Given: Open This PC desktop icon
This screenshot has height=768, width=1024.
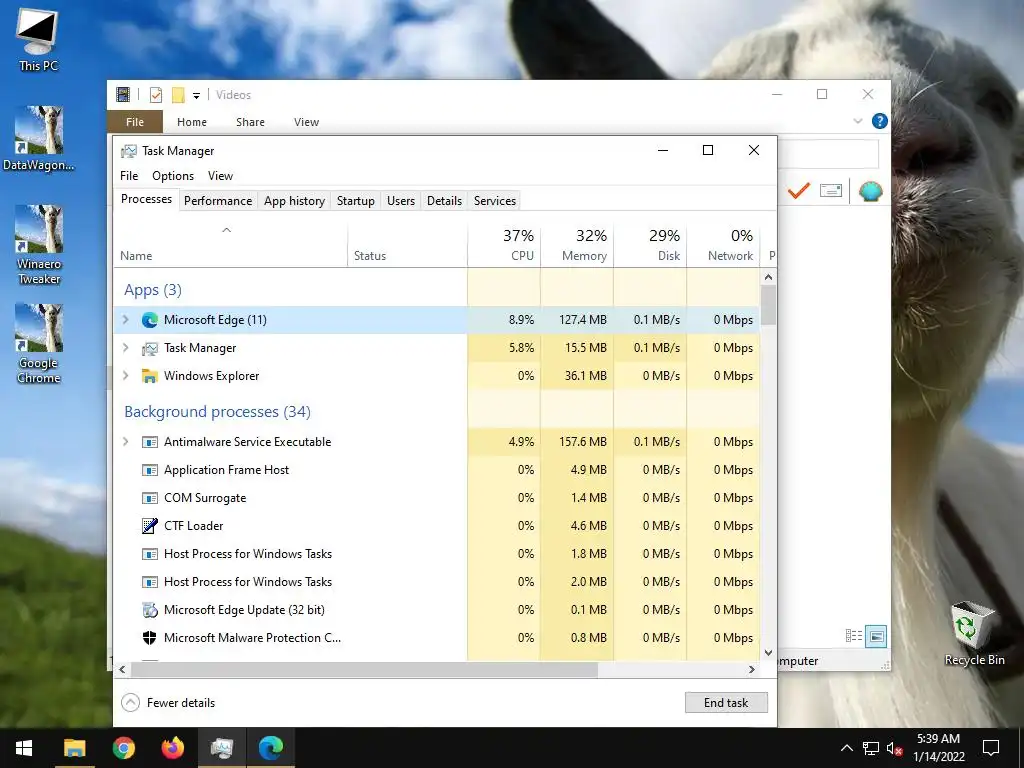Looking at the screenshot, I should click(38, 39).
